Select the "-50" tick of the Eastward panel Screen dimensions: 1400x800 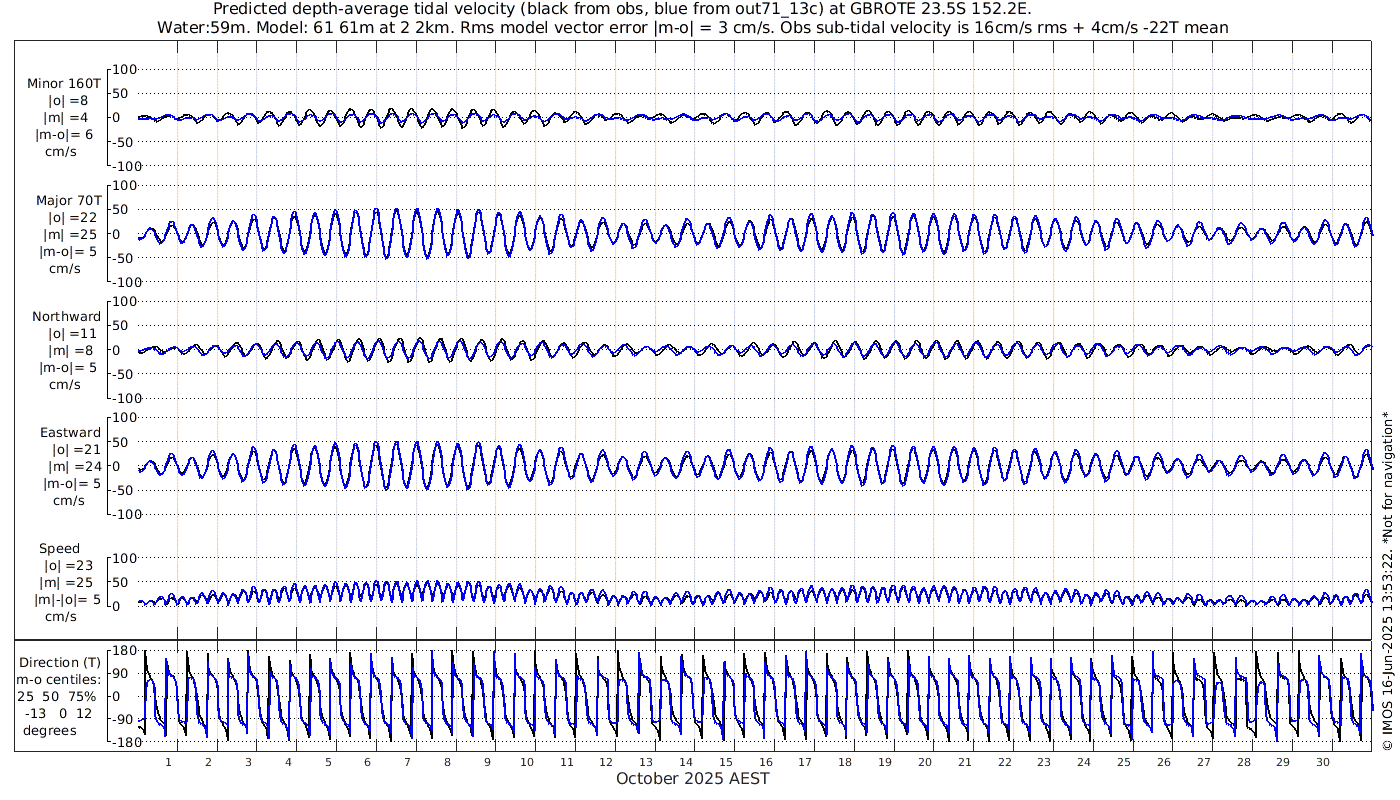[x=125, y=490]
